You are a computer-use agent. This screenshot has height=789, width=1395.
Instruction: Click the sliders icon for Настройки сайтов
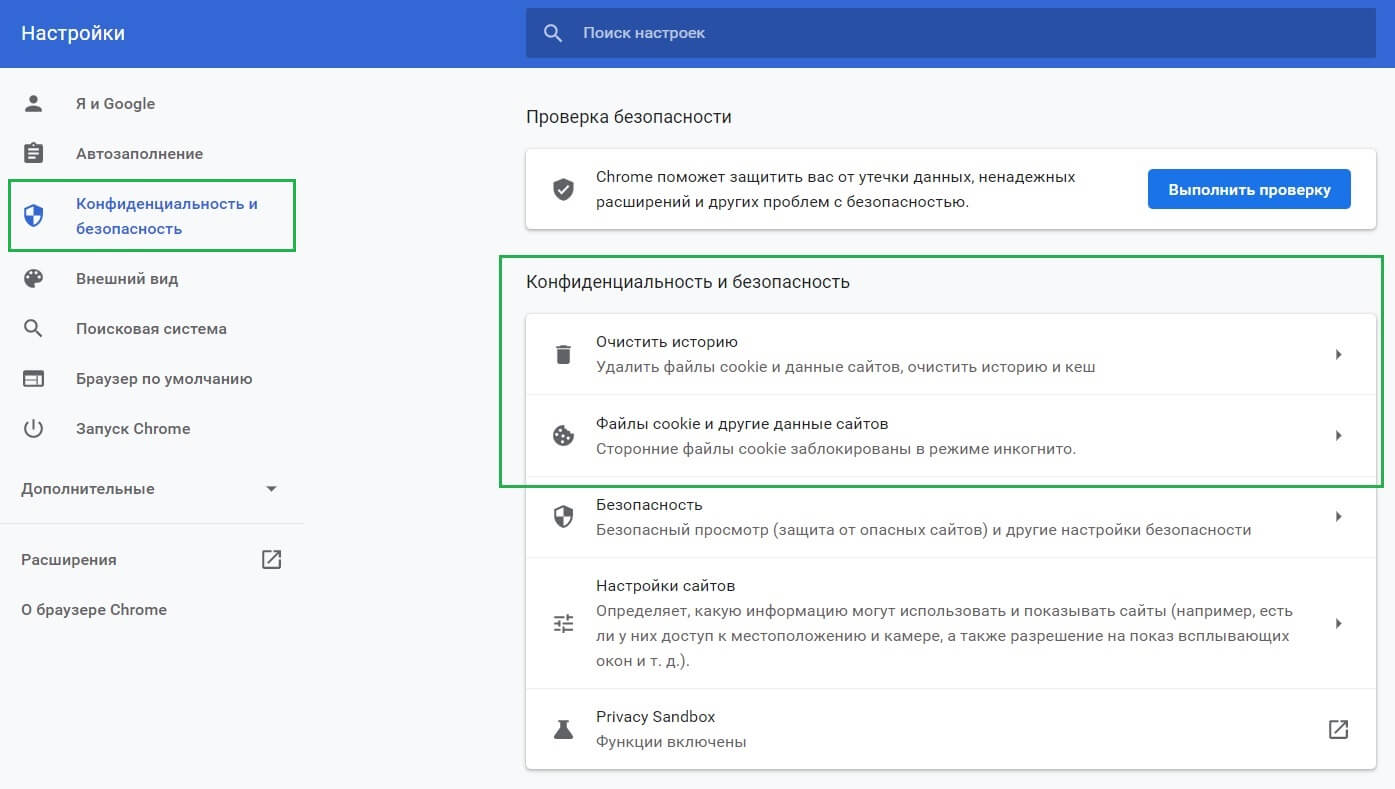[x=564, y=623]
